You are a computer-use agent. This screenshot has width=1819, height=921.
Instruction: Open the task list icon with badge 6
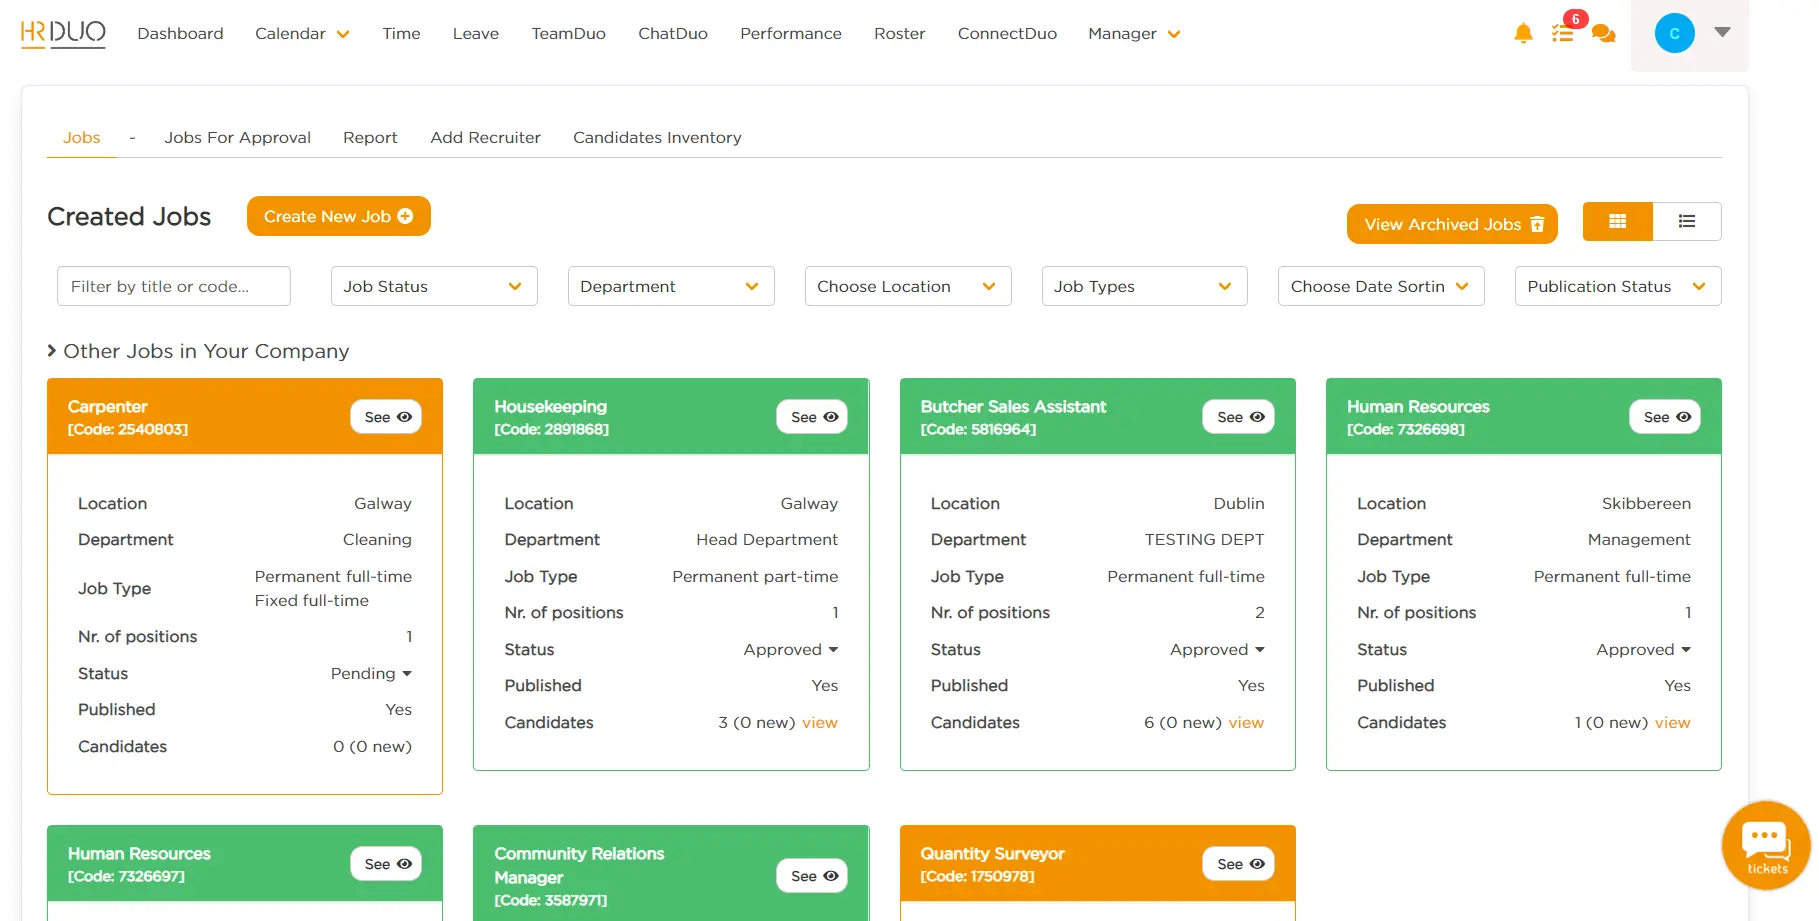(1562, 34)
